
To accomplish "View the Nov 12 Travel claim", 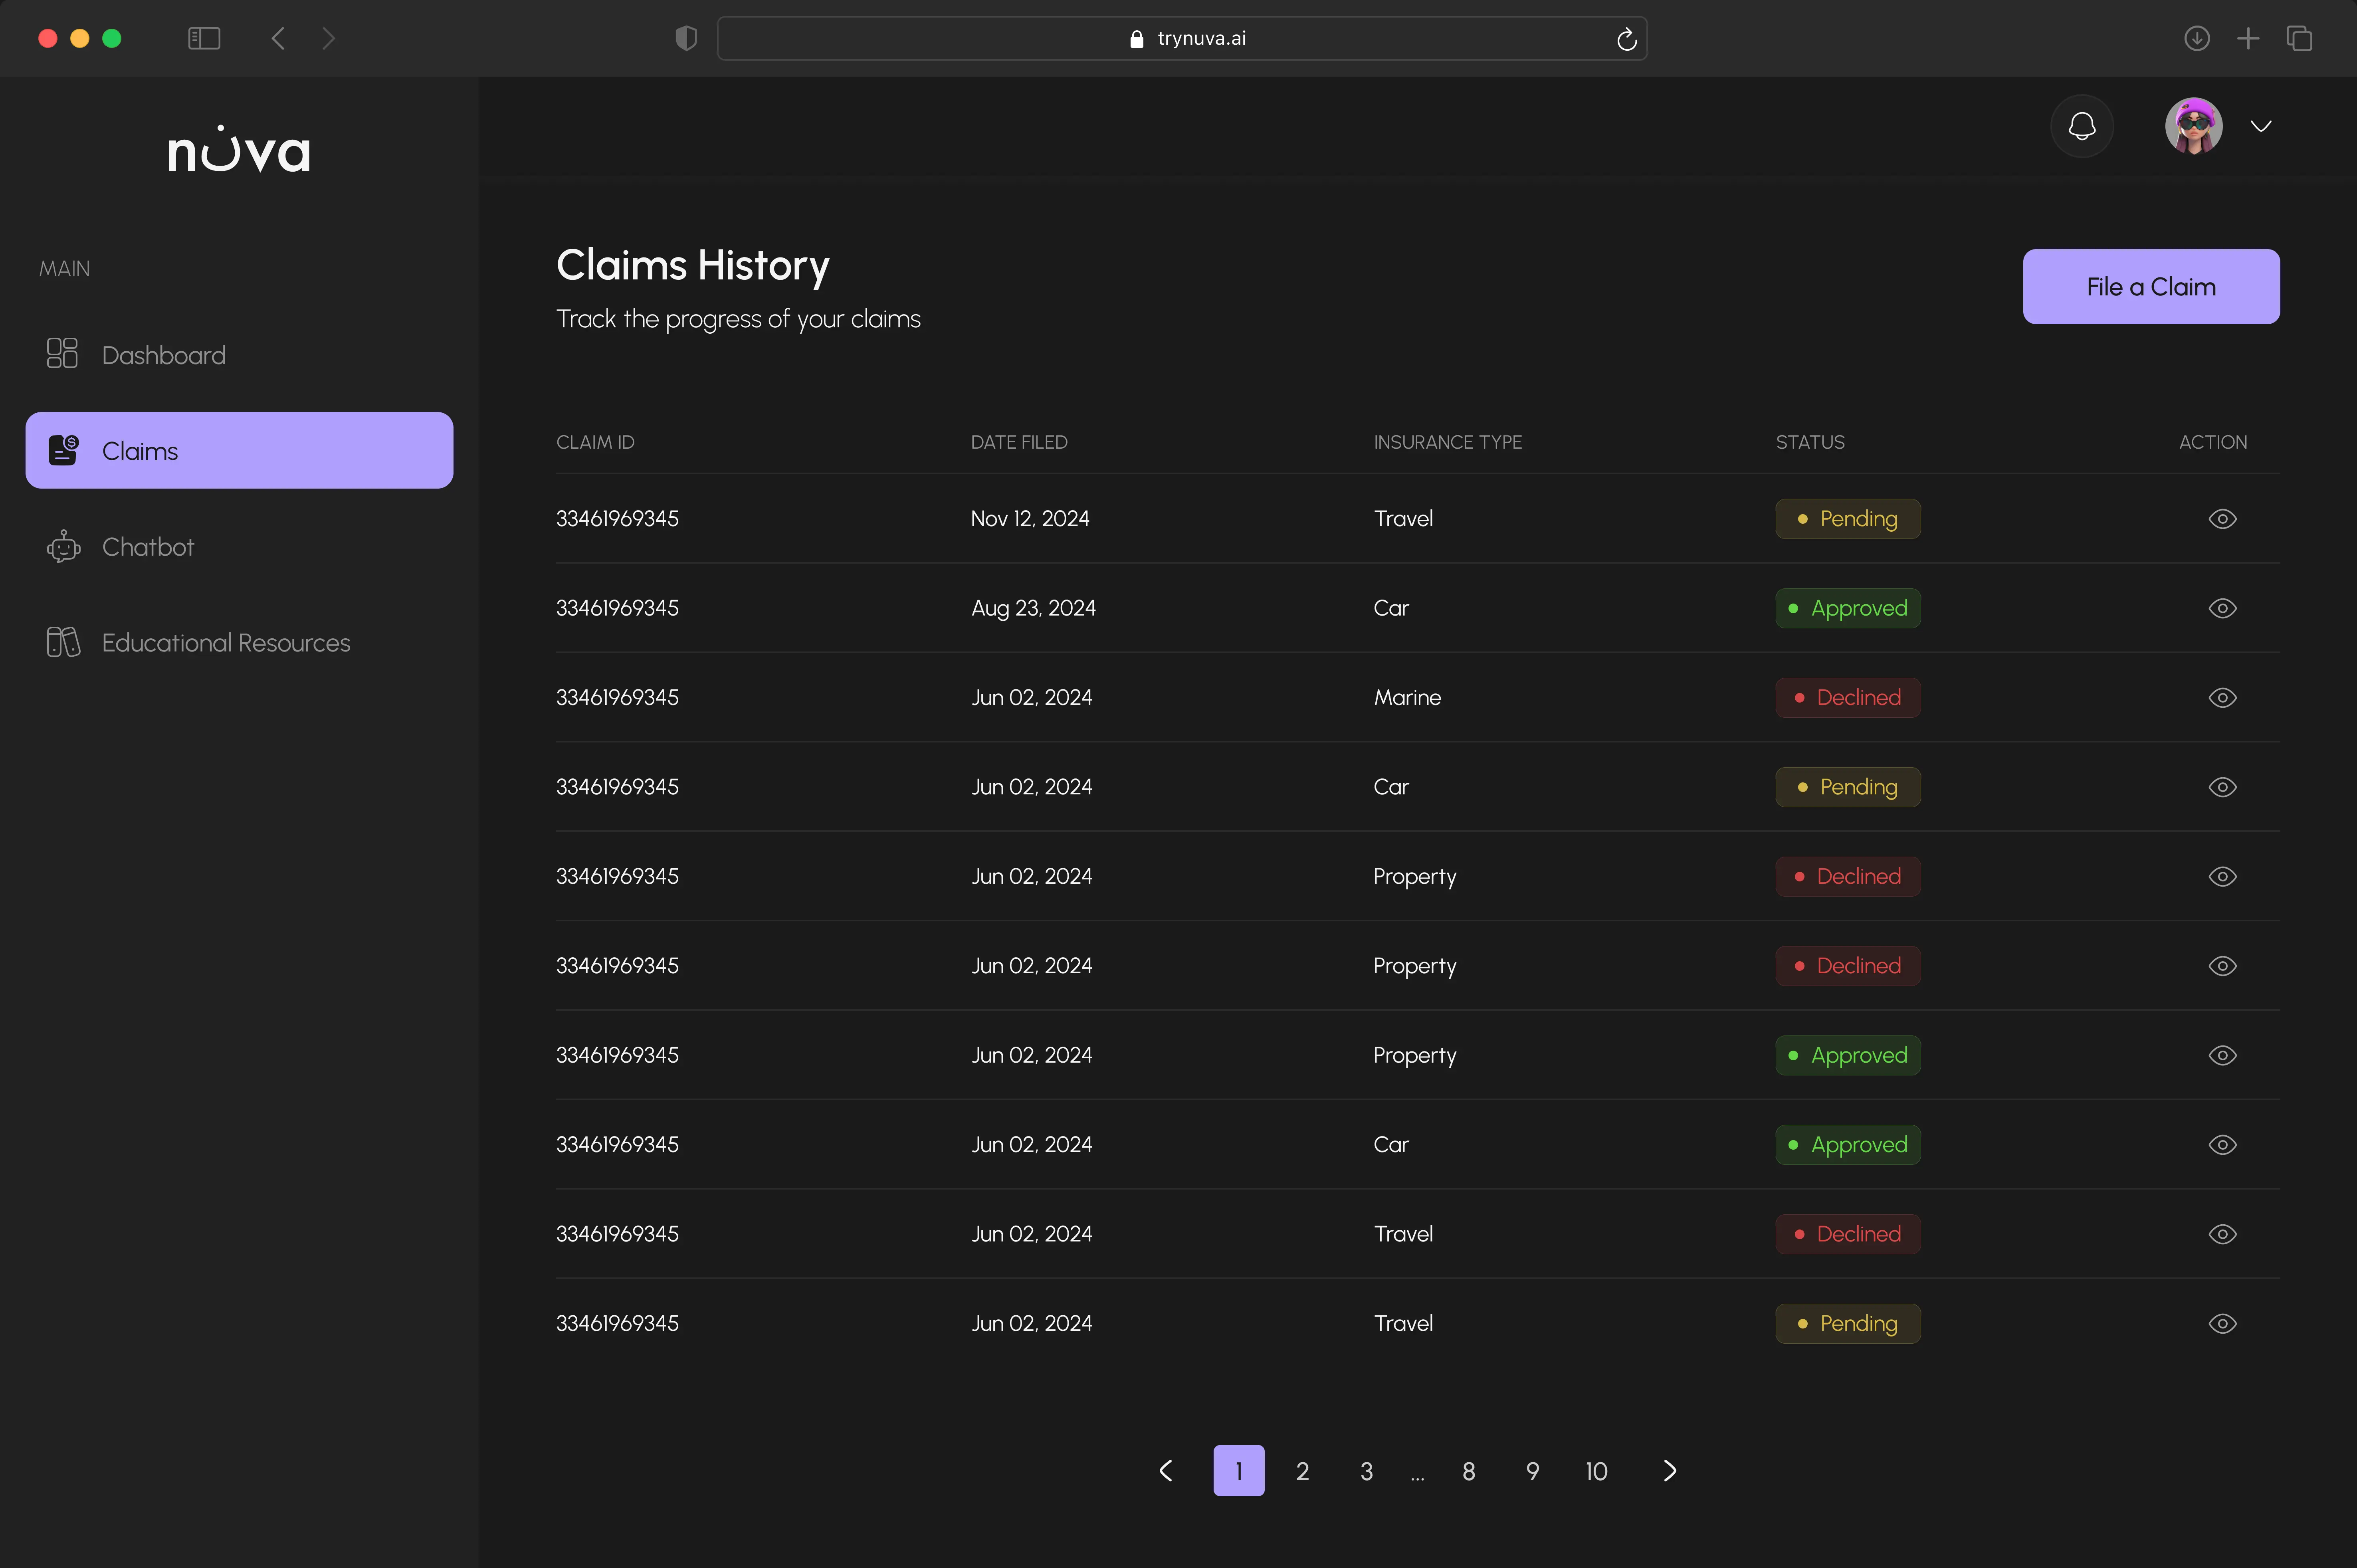I will (x=2222, y=519).
